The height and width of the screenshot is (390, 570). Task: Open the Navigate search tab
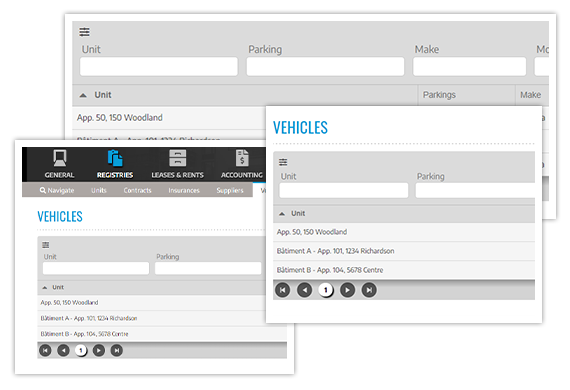57,190
